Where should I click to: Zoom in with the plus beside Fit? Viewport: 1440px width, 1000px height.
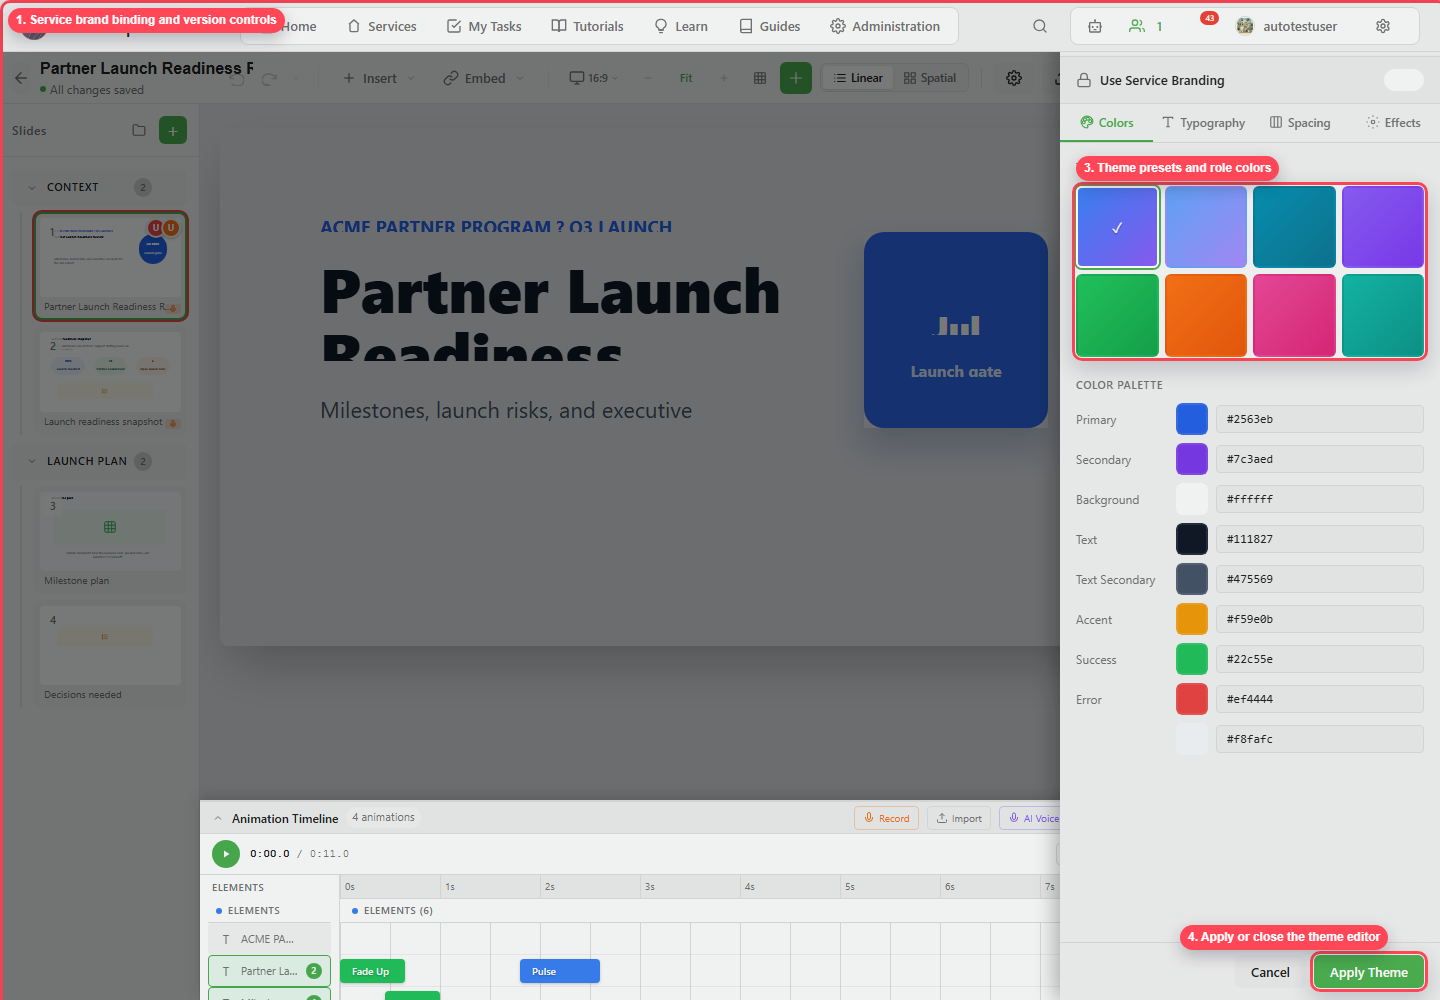coord(724,78)
